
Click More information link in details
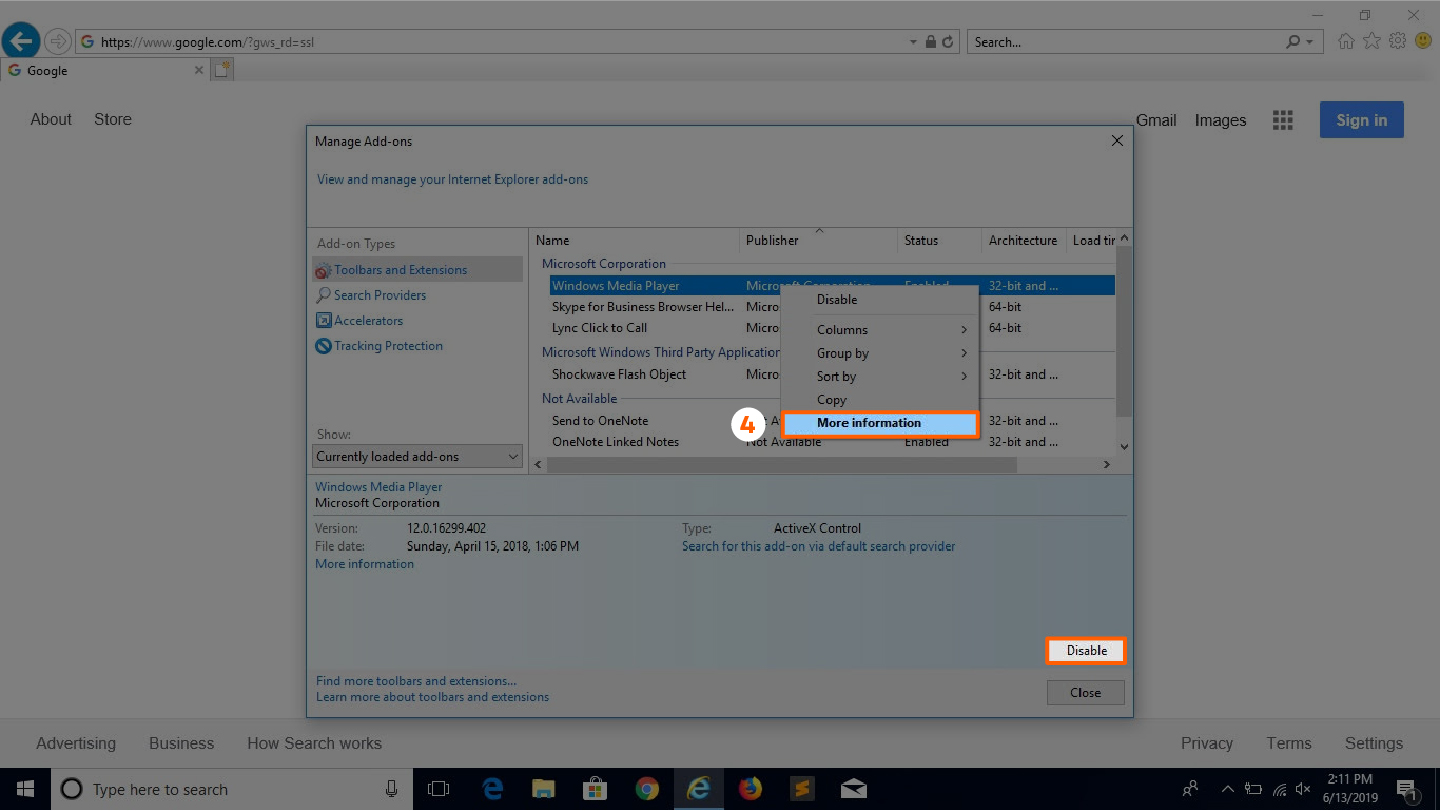pos(364,564)
